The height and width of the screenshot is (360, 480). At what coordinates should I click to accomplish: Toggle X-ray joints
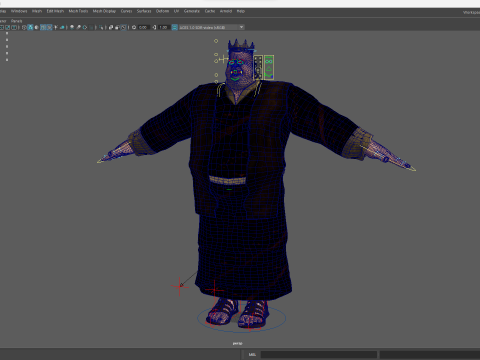pyautogui.click(x=124, y=27)
